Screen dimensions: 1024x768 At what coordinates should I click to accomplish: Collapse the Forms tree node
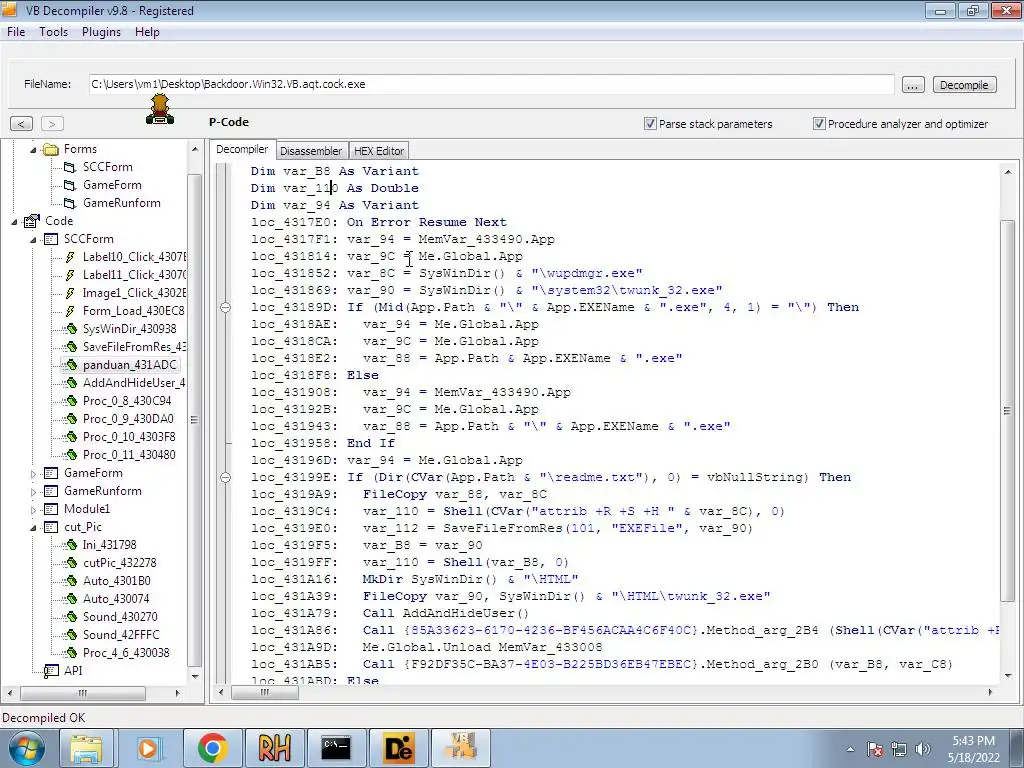coord(33,150)
